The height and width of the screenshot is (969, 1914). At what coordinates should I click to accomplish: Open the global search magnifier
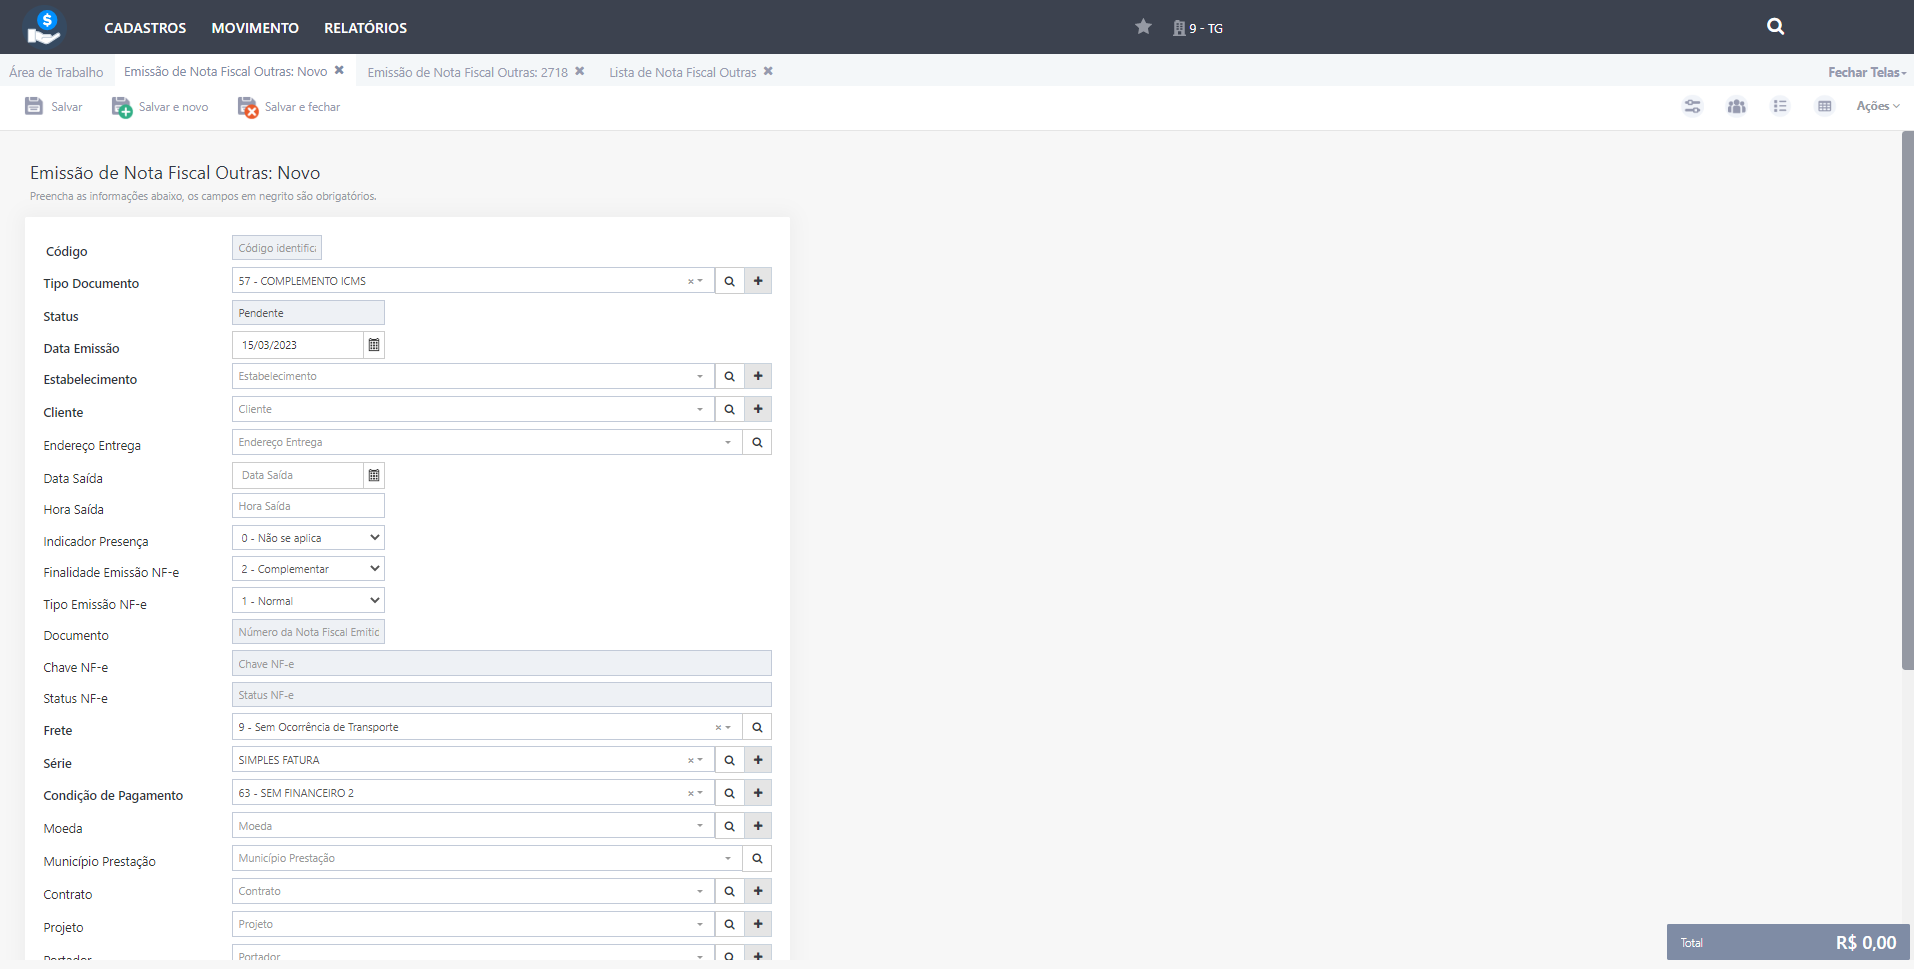point(1775,27)
